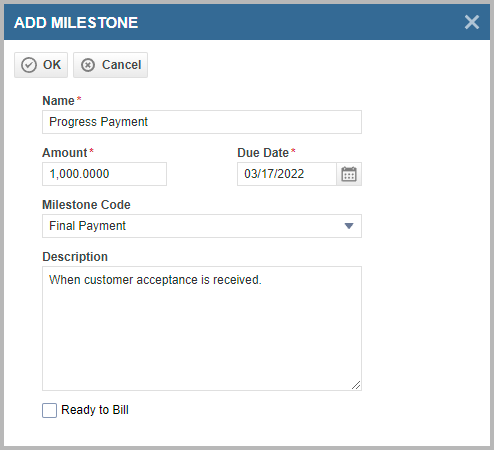Focus the Amount field with 1,000.0000

click(104, 174)
